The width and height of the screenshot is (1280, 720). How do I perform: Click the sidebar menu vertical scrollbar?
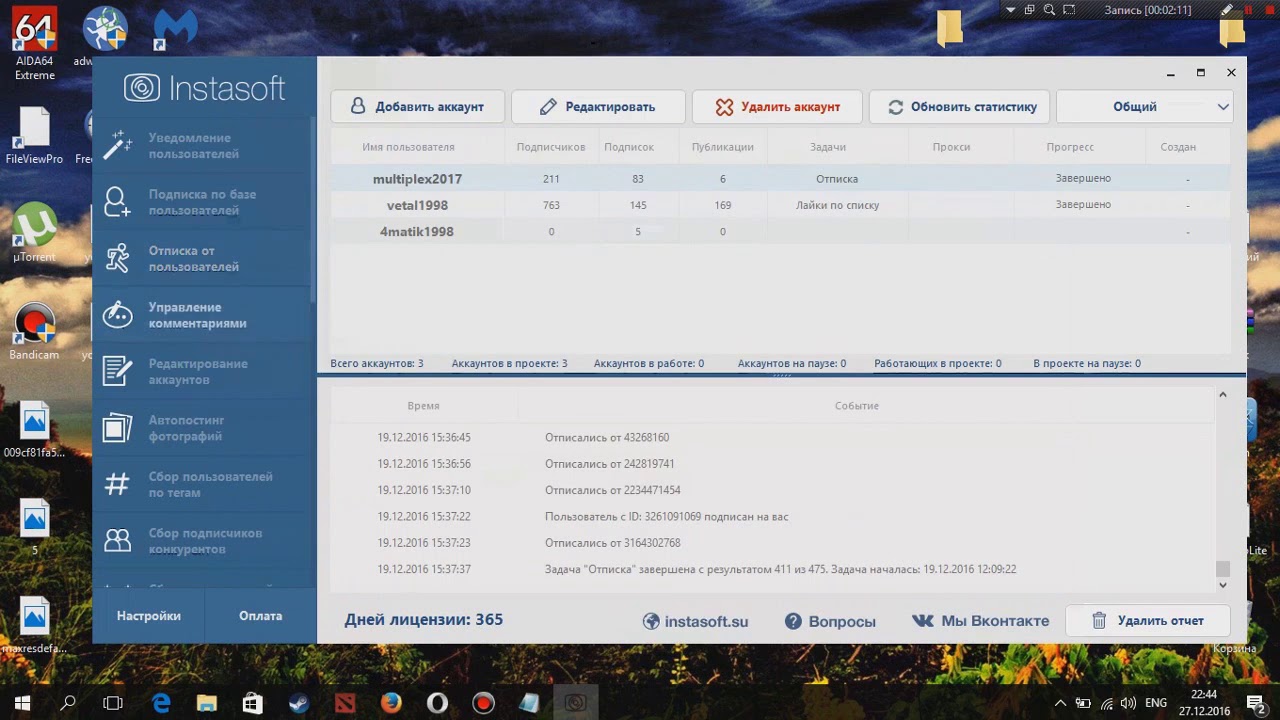click(x=312, y=210)
